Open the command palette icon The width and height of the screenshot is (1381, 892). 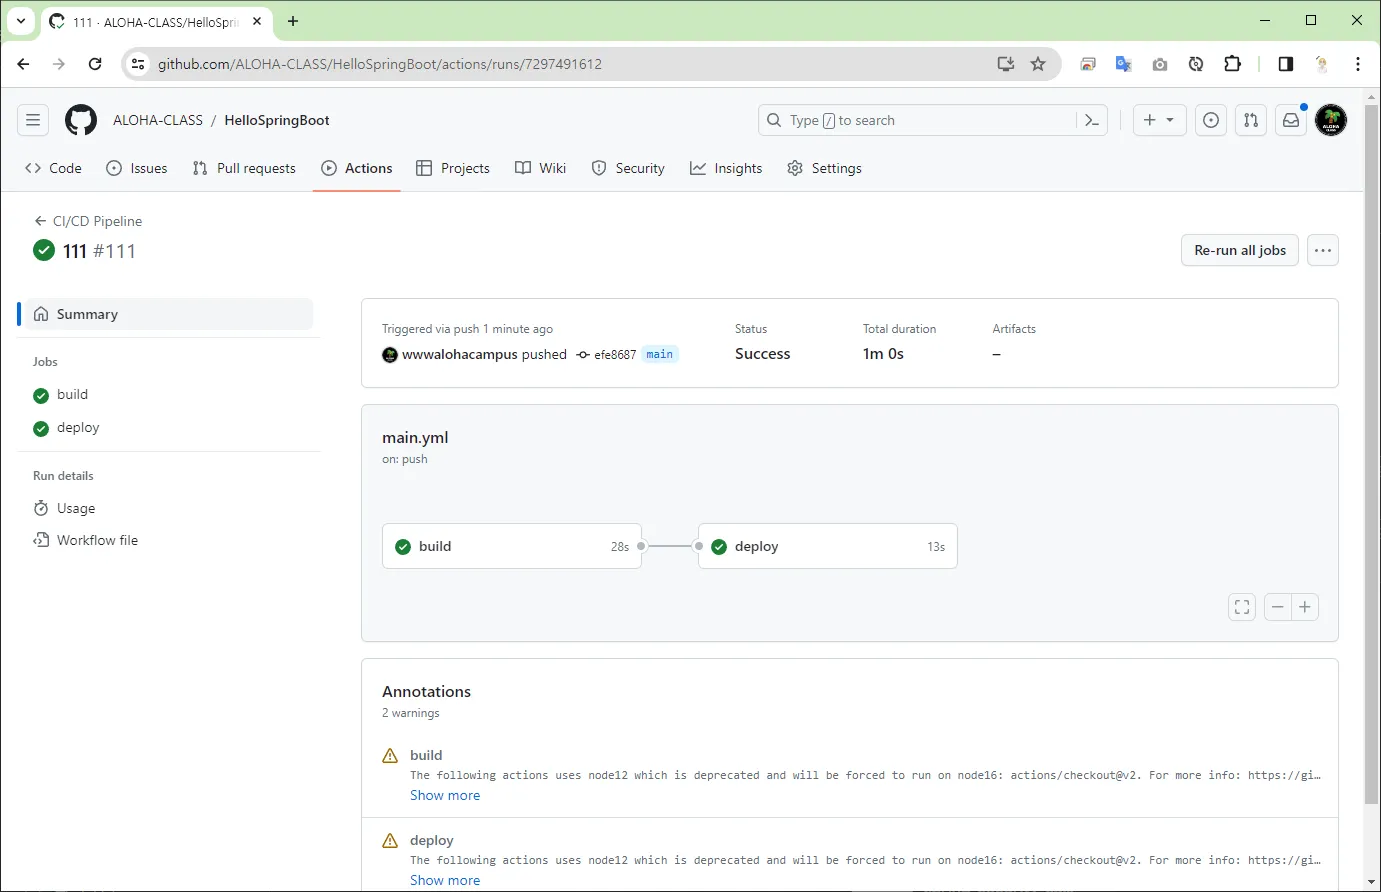[x=1092, y=120]
